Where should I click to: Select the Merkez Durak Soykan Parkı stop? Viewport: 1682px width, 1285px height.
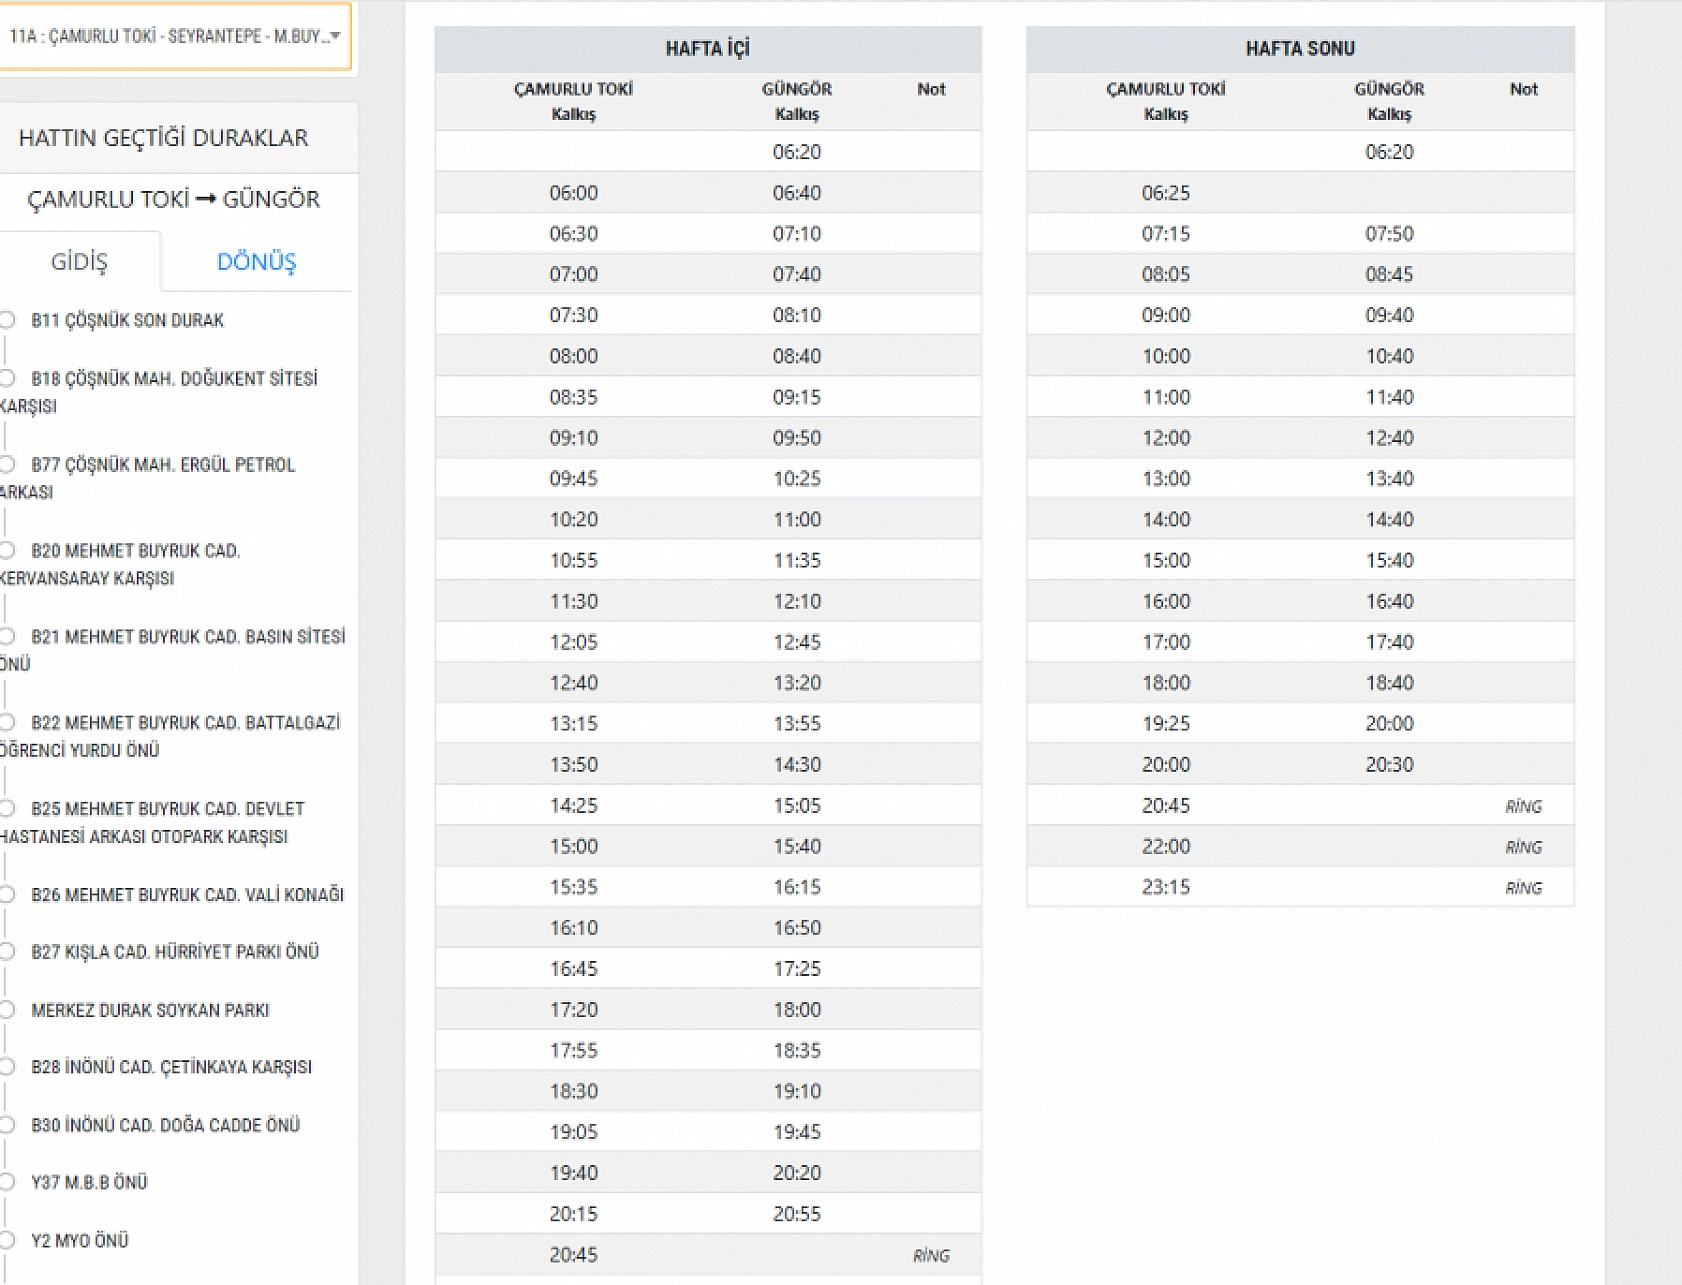pos(150,1011)
